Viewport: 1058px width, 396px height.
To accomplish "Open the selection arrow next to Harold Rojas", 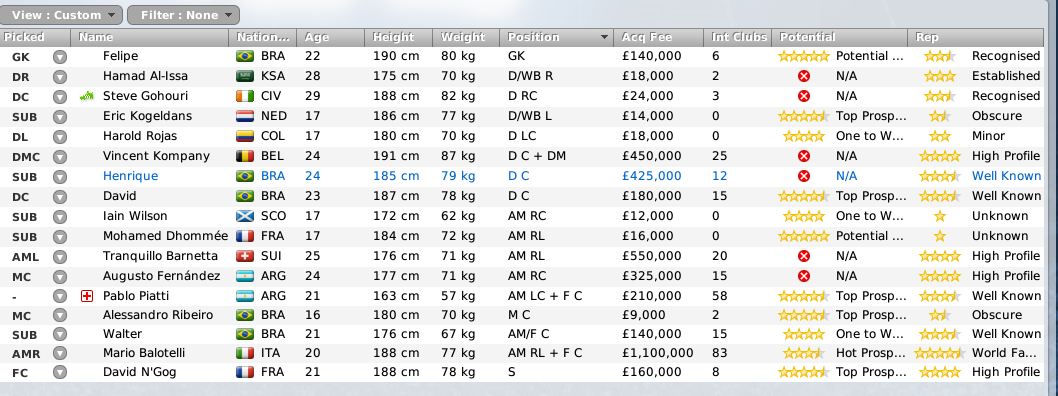I will [x=60, y=136].
